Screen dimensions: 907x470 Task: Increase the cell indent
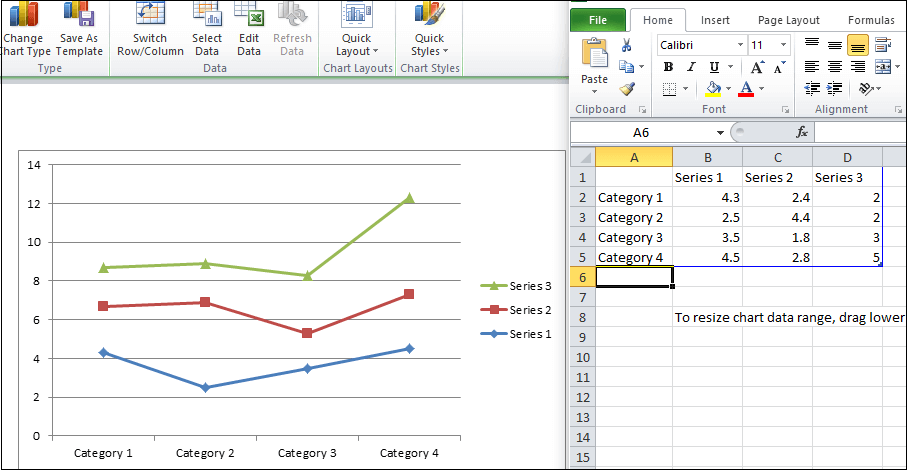click(834, 88)
